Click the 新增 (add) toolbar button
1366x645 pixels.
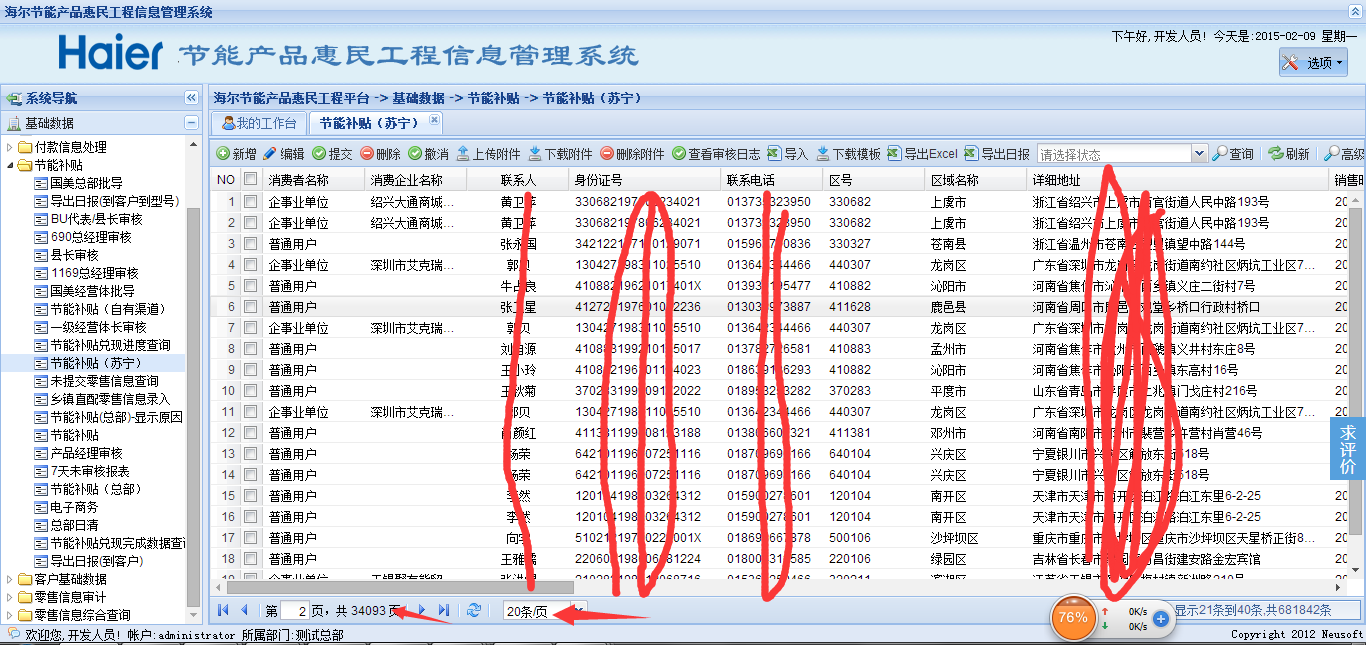[x=236, y=154]
